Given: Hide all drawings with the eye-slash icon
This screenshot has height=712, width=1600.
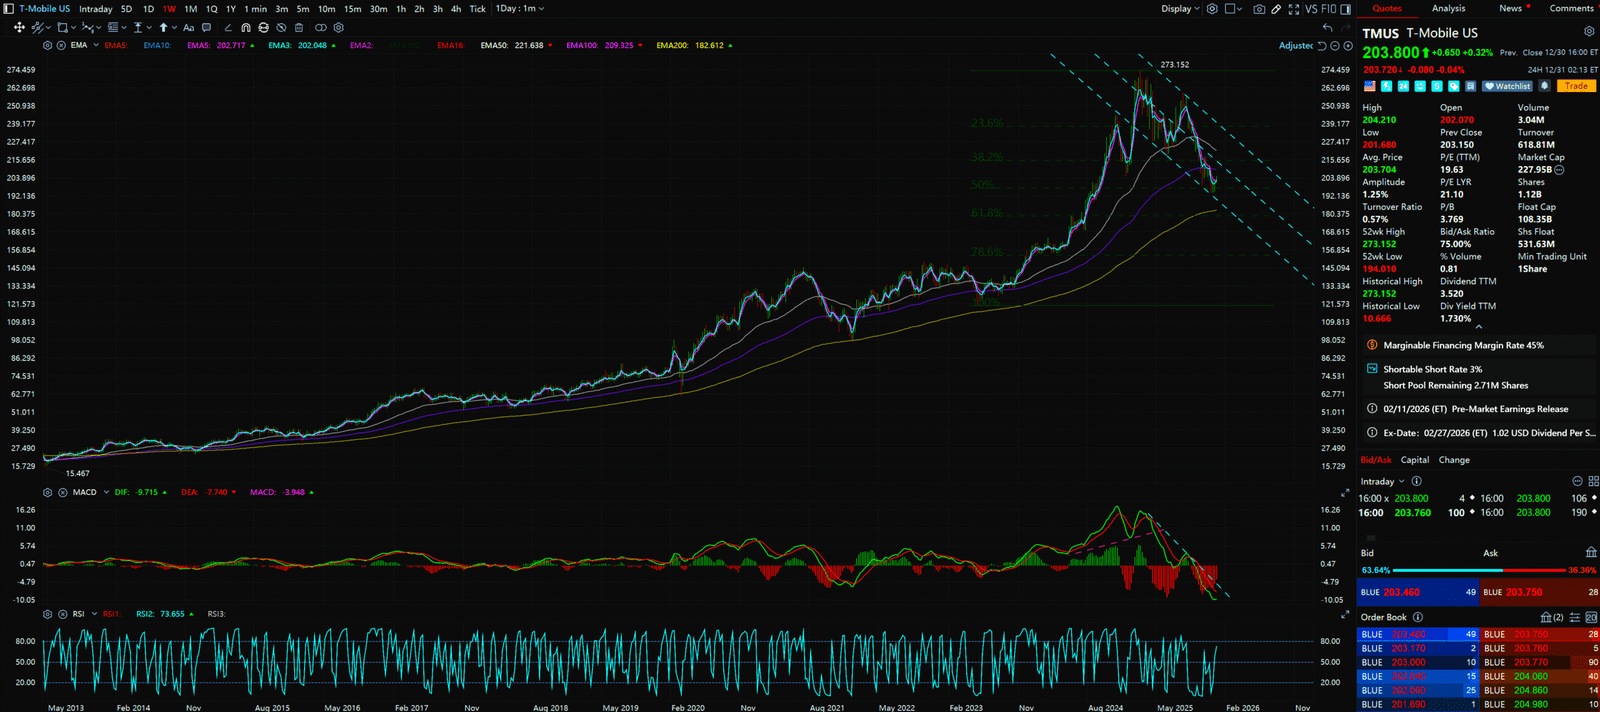Looking at the screenshot, I should [281, 28].
